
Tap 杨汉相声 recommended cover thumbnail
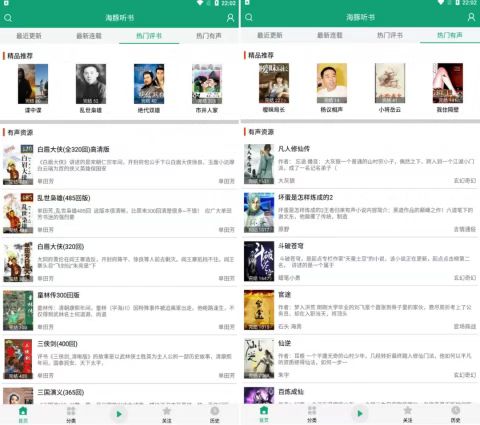tap(332, 83)
